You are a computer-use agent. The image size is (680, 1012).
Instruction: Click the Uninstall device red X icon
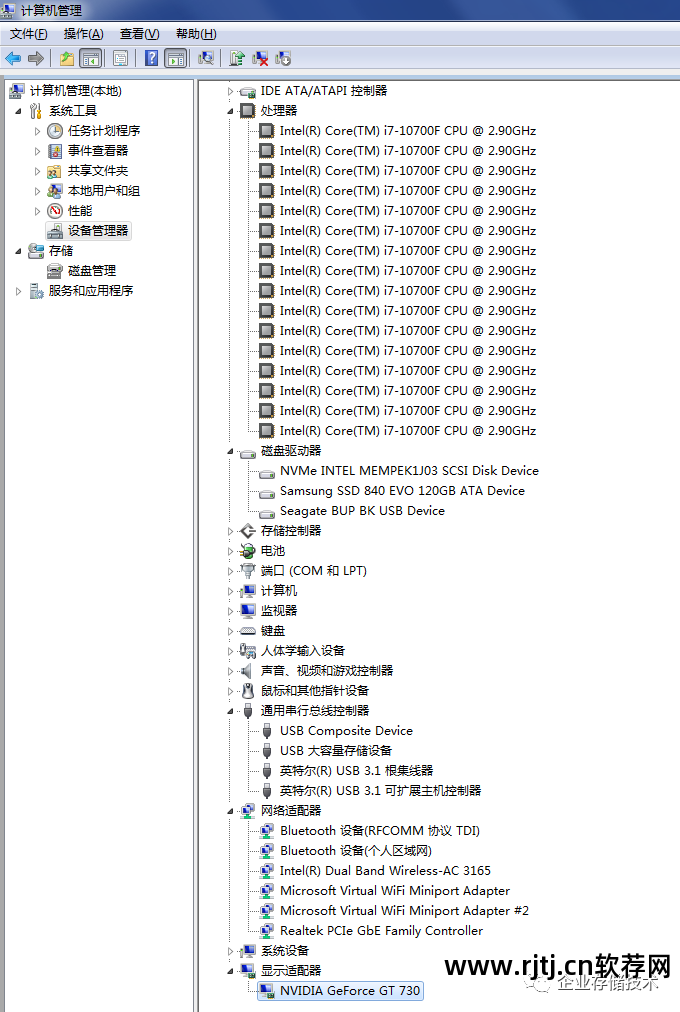(x=260, y=59)
